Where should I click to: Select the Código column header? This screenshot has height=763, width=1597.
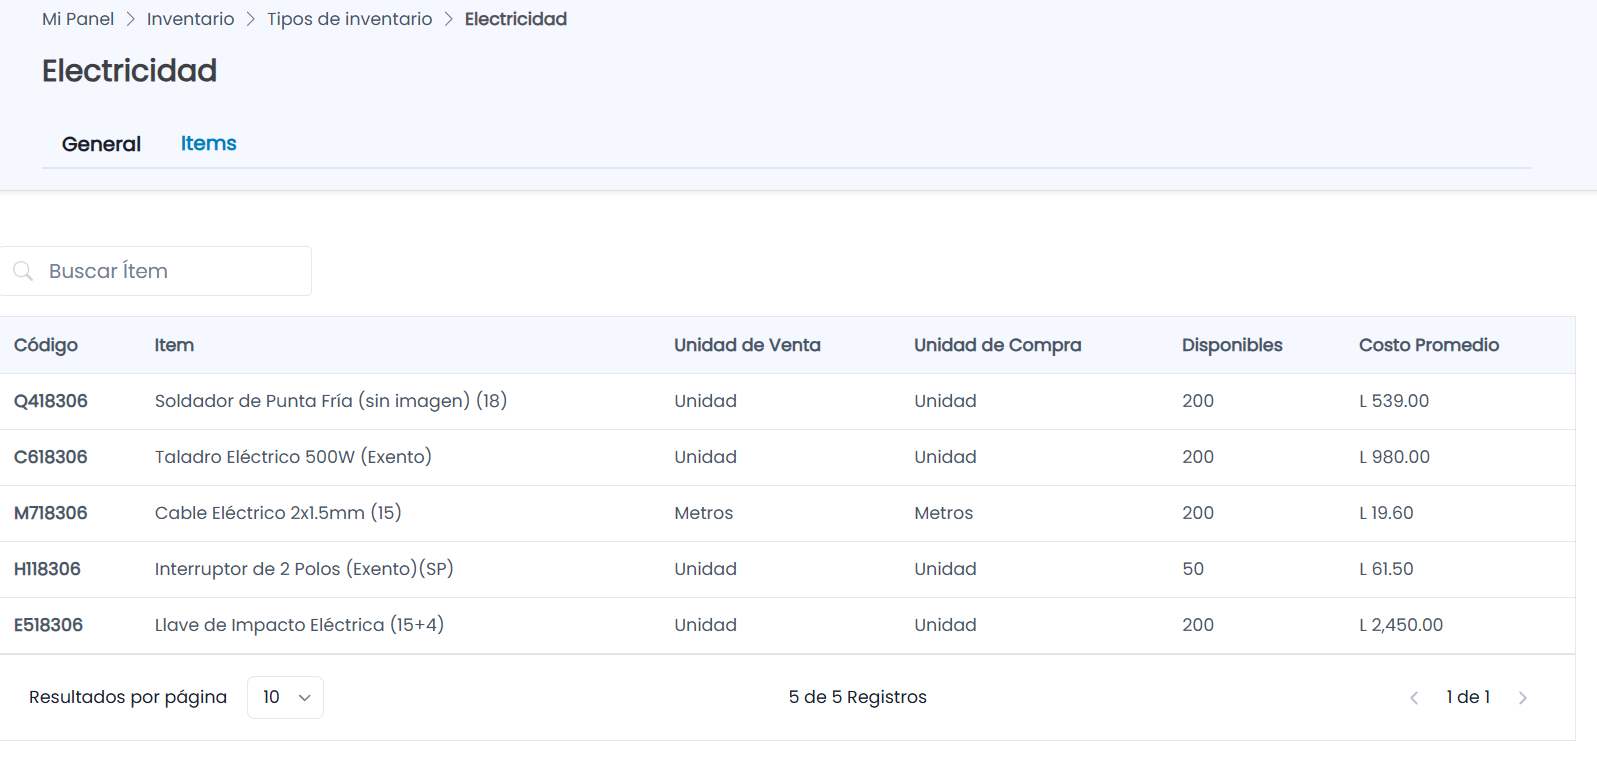click(46, 345)
